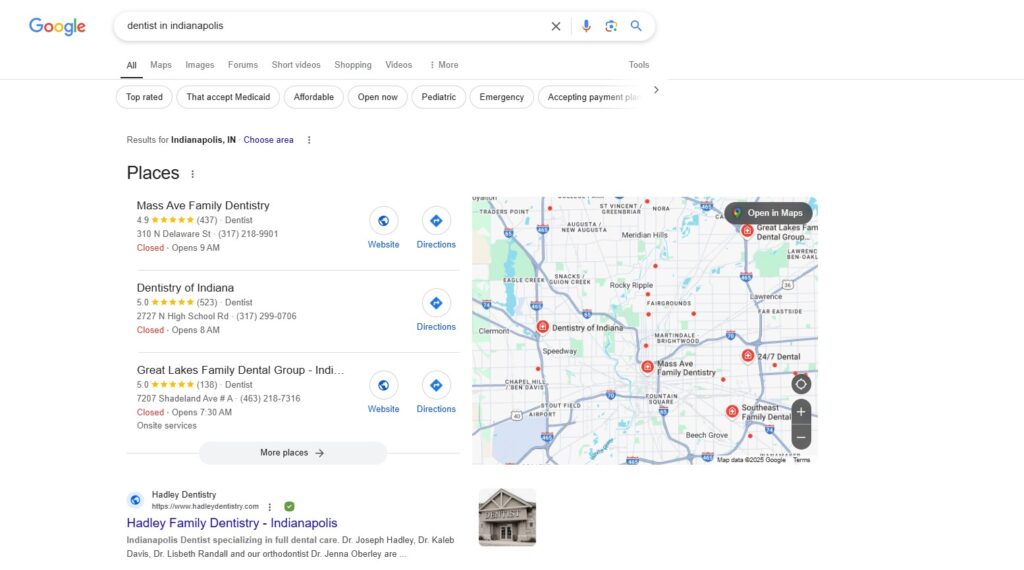Get Directions icon for Great Lakes Family Dental
The width and height of the screenshot is (1024, 570).
(x=436, y=385)
